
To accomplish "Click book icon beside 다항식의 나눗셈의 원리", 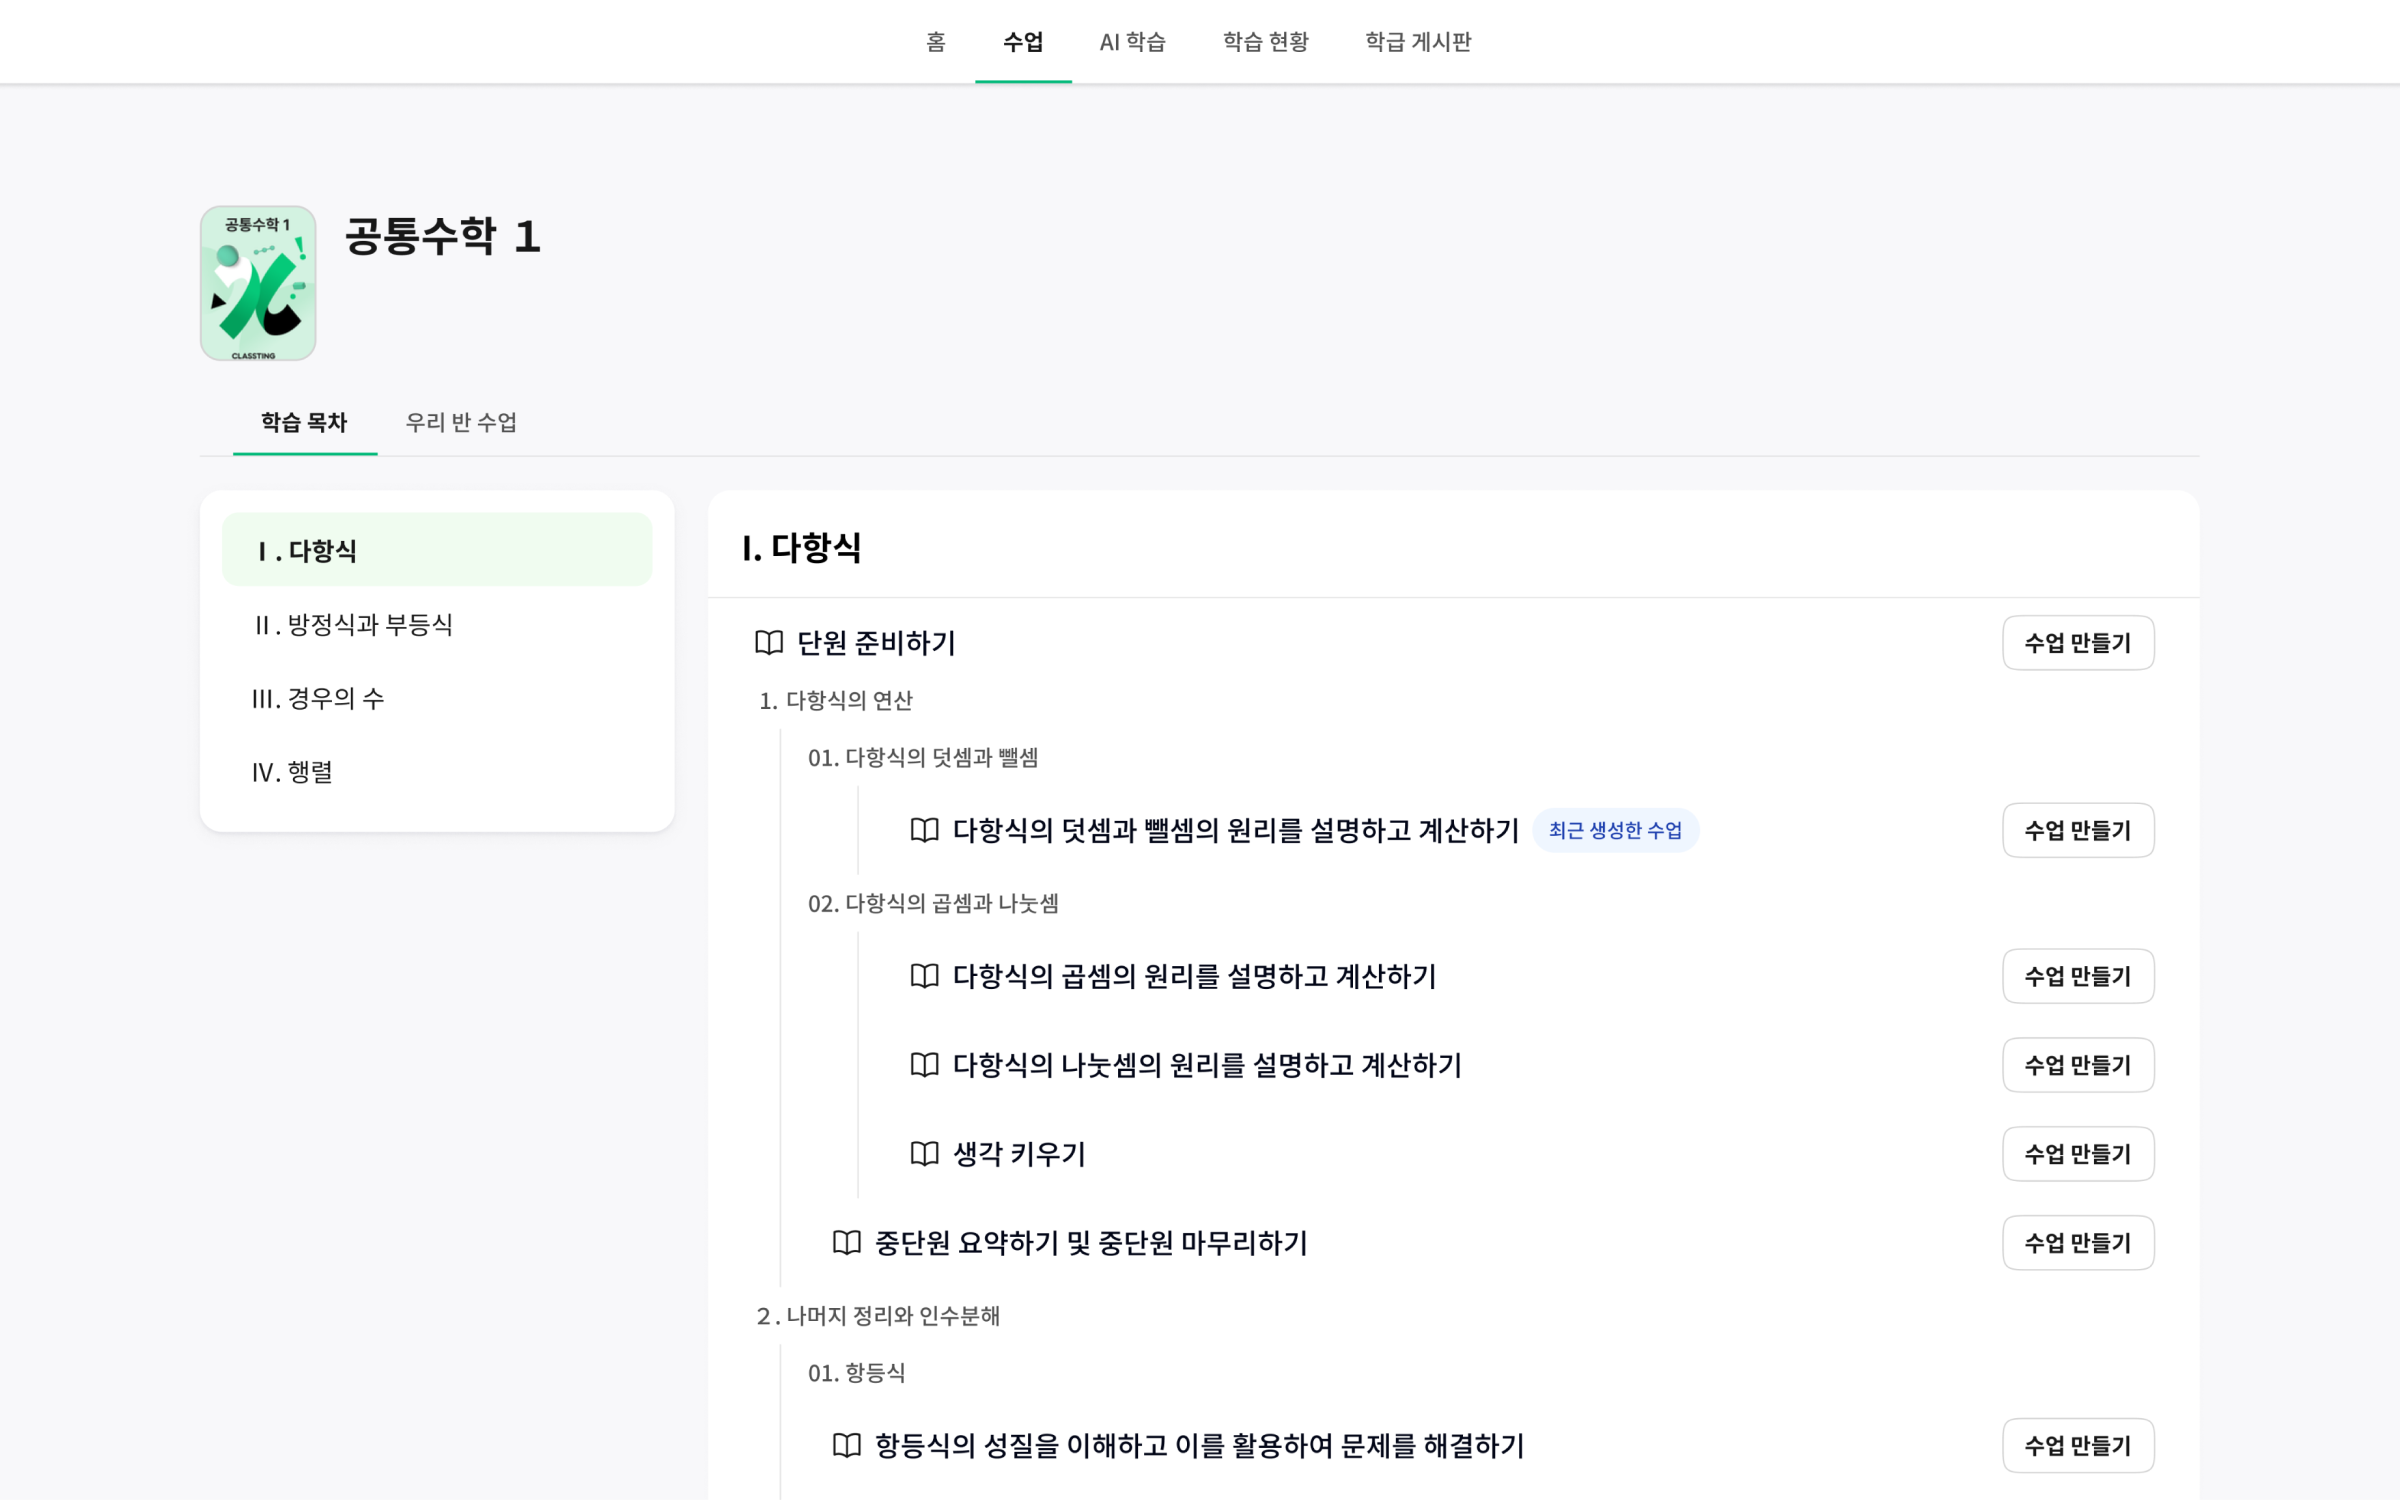I will tap(924, 1065).
